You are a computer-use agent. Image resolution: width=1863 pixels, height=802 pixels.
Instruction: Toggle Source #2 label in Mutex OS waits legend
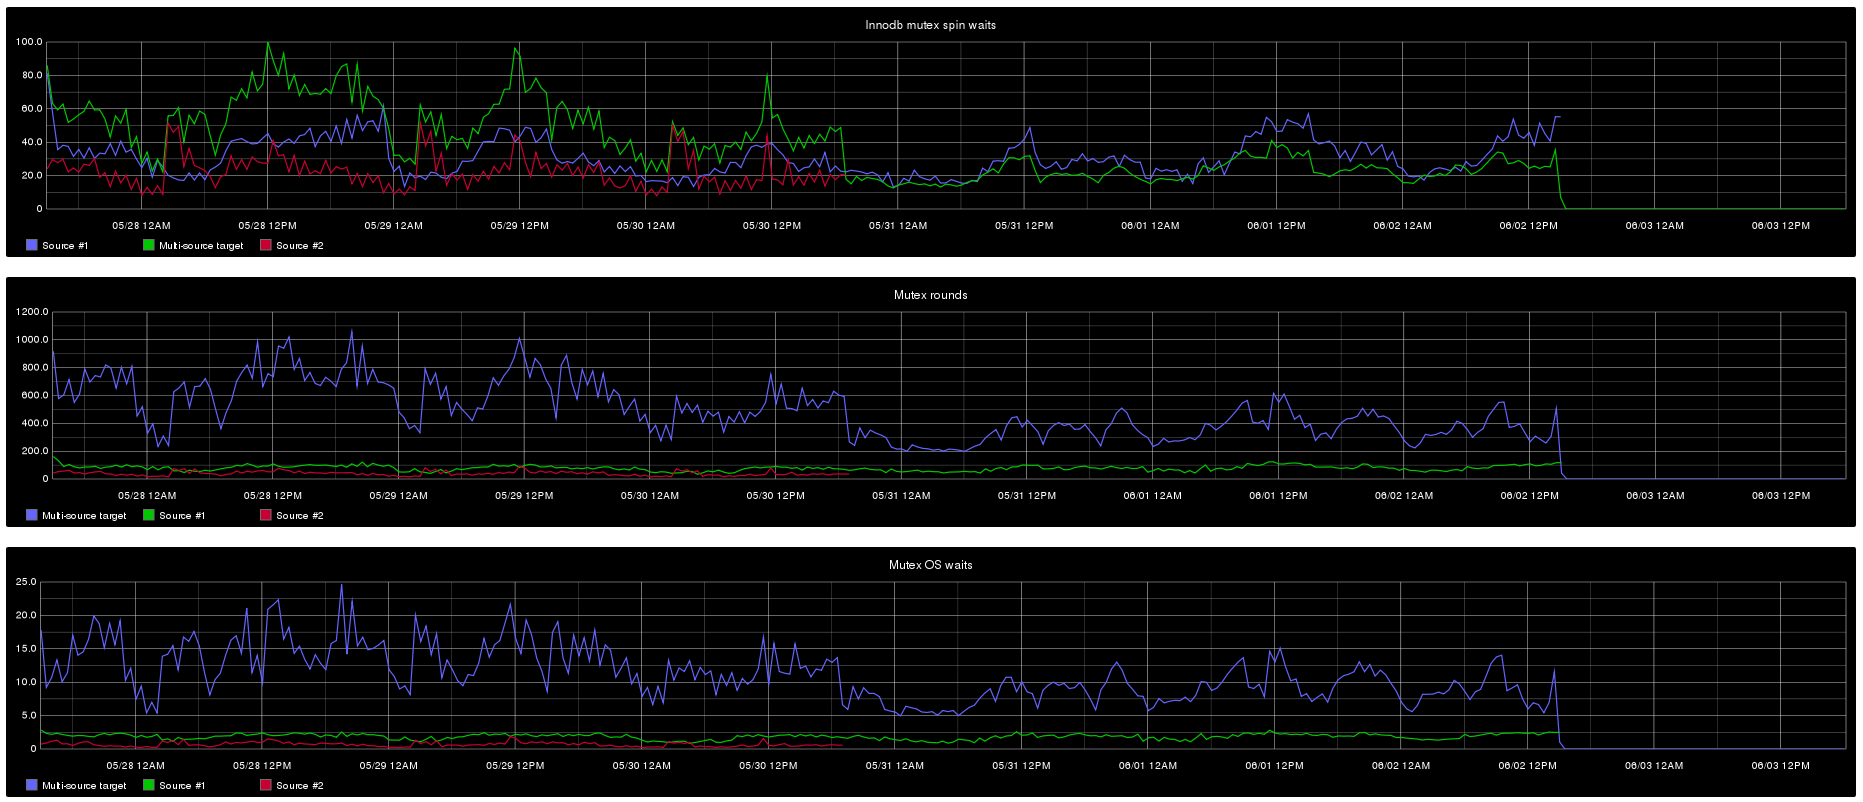pyautogui.click(x=299, y=786)
